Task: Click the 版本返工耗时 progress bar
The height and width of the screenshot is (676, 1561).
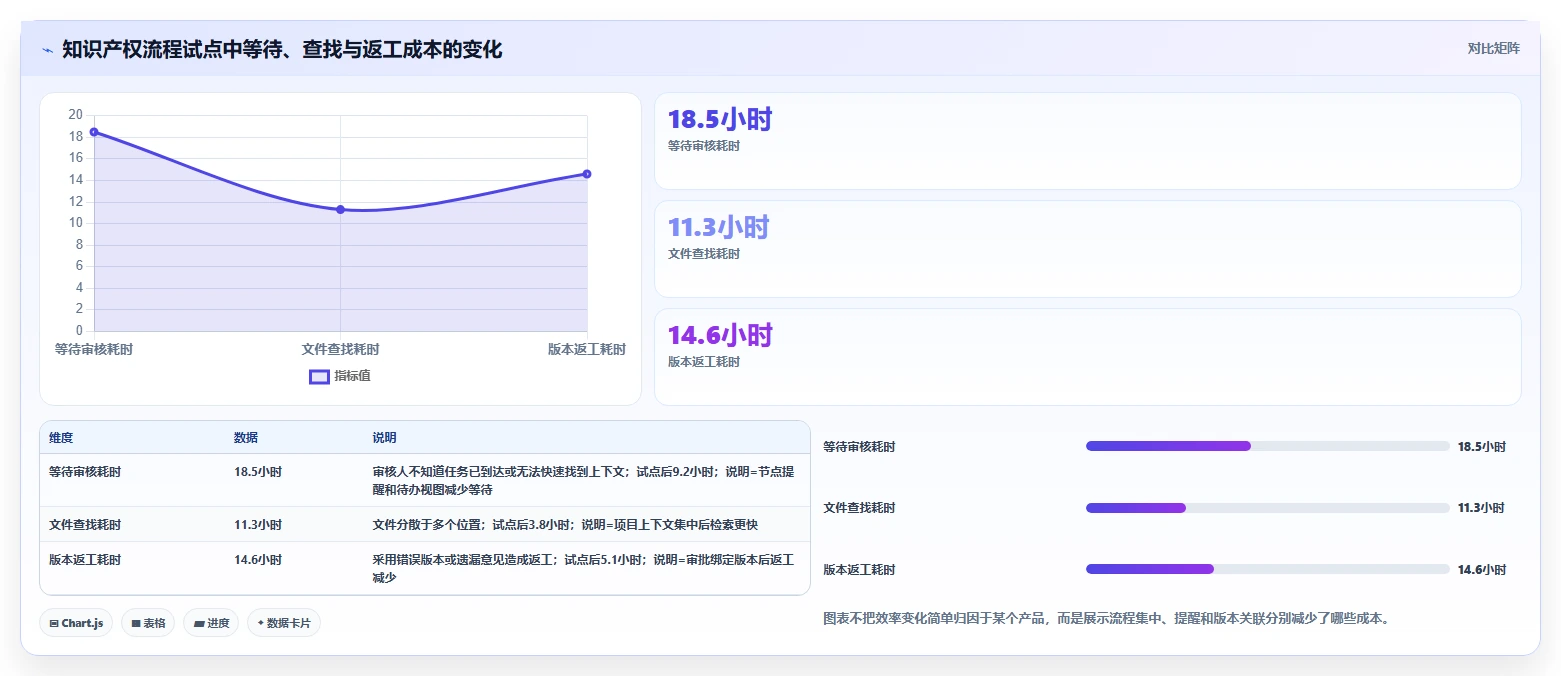Action: (1268, 569)
